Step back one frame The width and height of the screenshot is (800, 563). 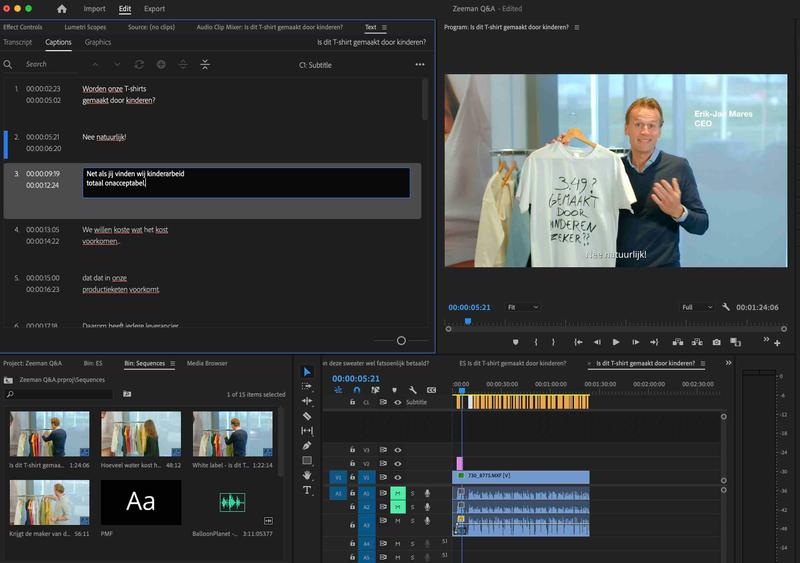point(597,342)
